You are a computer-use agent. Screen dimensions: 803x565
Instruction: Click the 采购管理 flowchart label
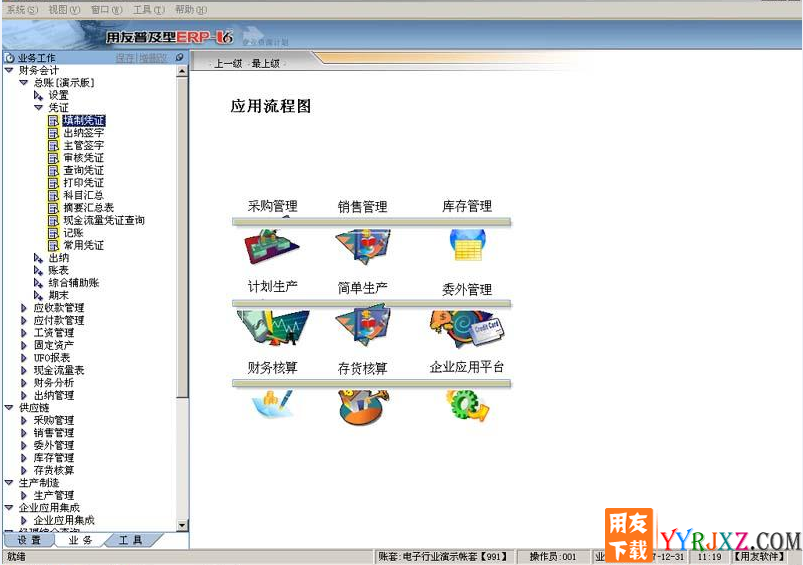coord(272,206)
